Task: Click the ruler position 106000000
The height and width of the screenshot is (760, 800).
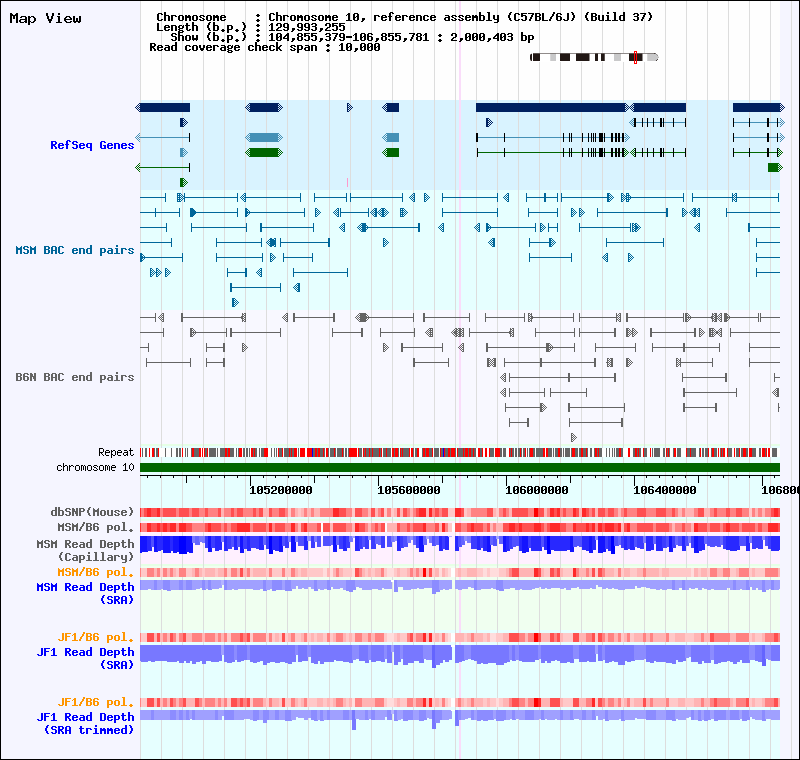Action: pos(537,490)
